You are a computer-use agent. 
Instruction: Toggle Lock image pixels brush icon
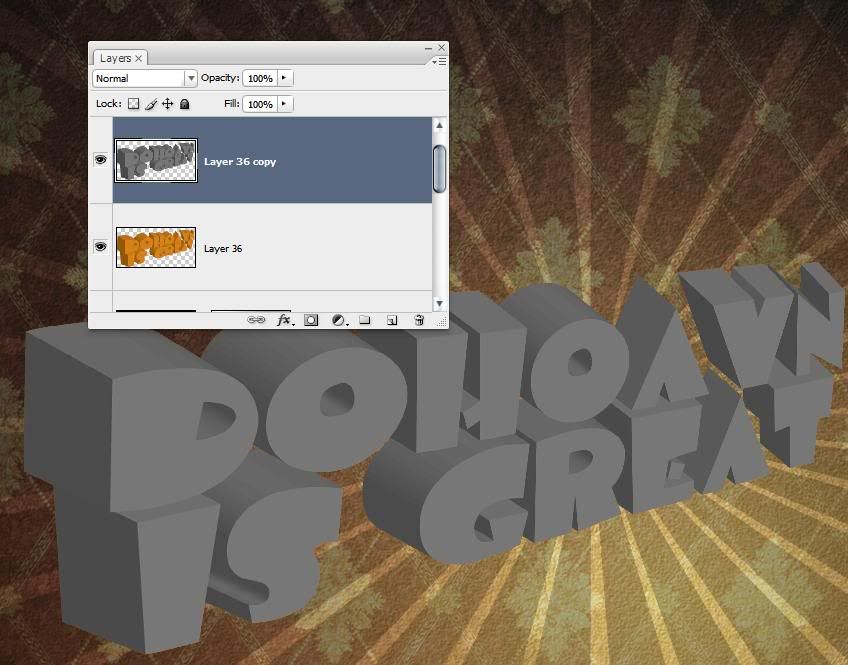(x=151, y=104)
